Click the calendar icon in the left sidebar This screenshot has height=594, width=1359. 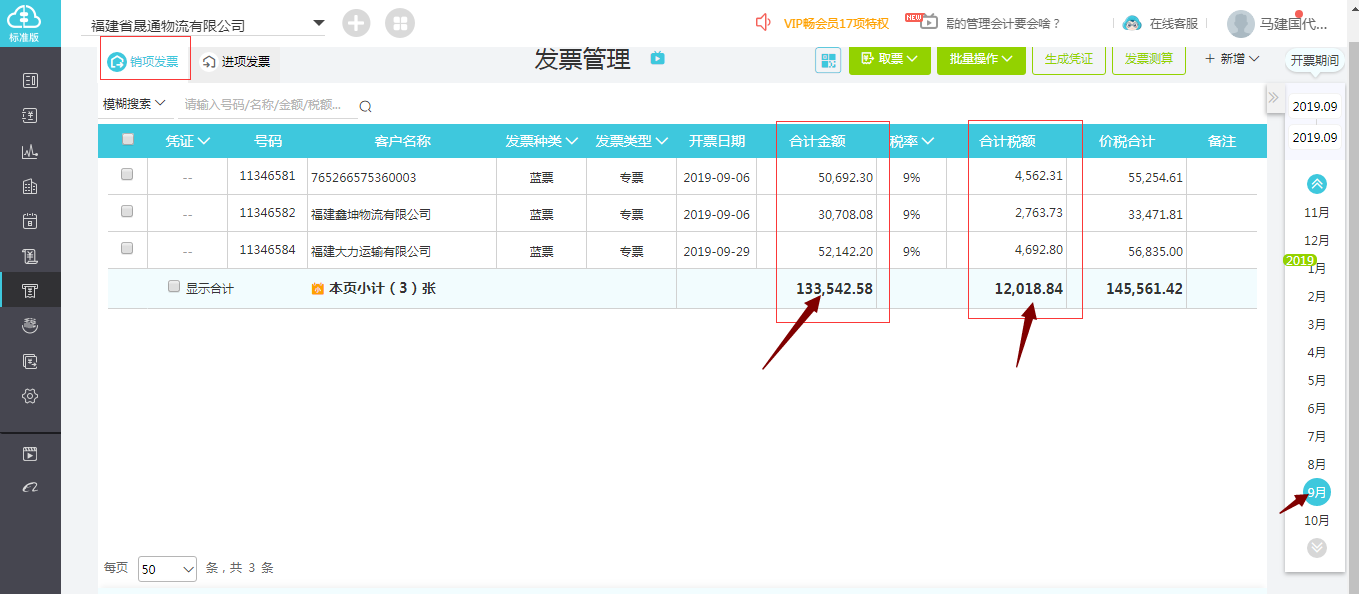click(x=30, y=222)
